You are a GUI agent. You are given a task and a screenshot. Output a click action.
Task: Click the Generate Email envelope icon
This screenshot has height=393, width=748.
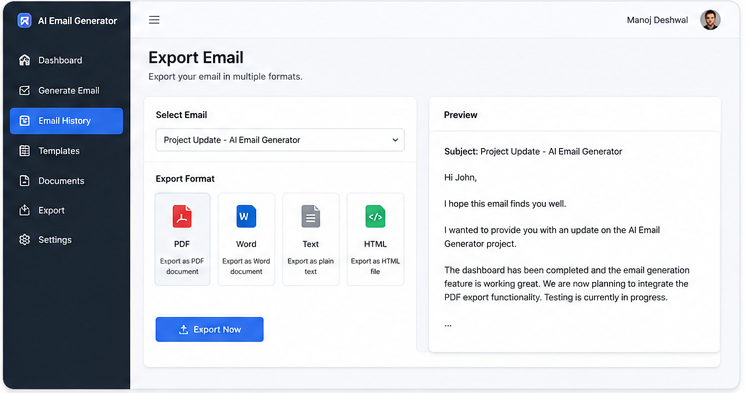pyautogui.click(x=24, y=90)
